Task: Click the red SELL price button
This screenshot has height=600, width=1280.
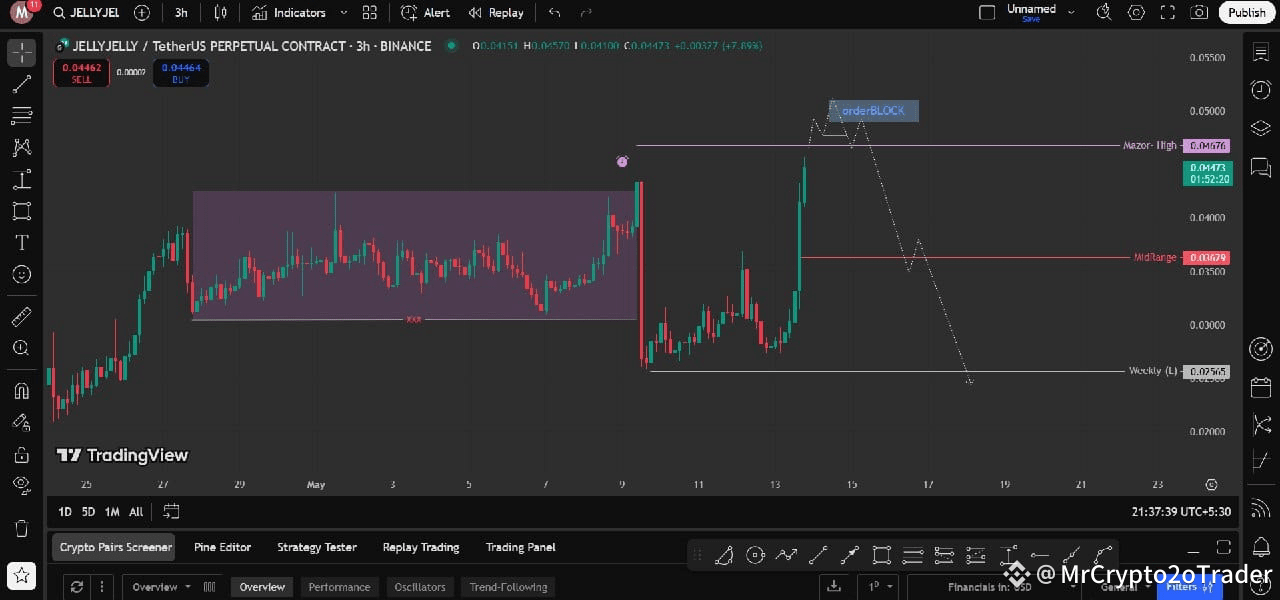Action: pyautogui.click(x=81, y=73)
